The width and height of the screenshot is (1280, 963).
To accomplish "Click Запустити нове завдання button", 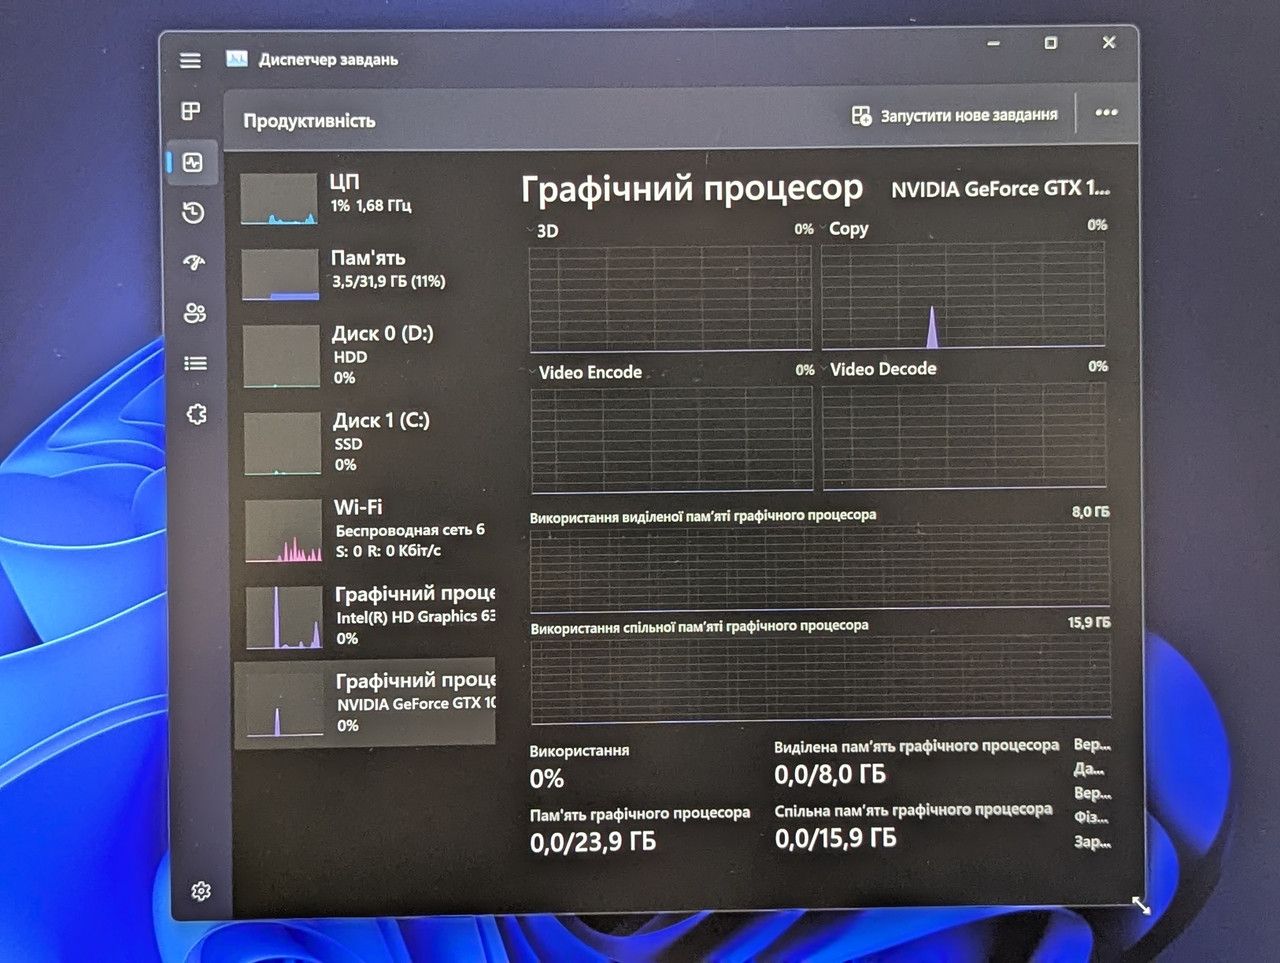I will point(955,115).
